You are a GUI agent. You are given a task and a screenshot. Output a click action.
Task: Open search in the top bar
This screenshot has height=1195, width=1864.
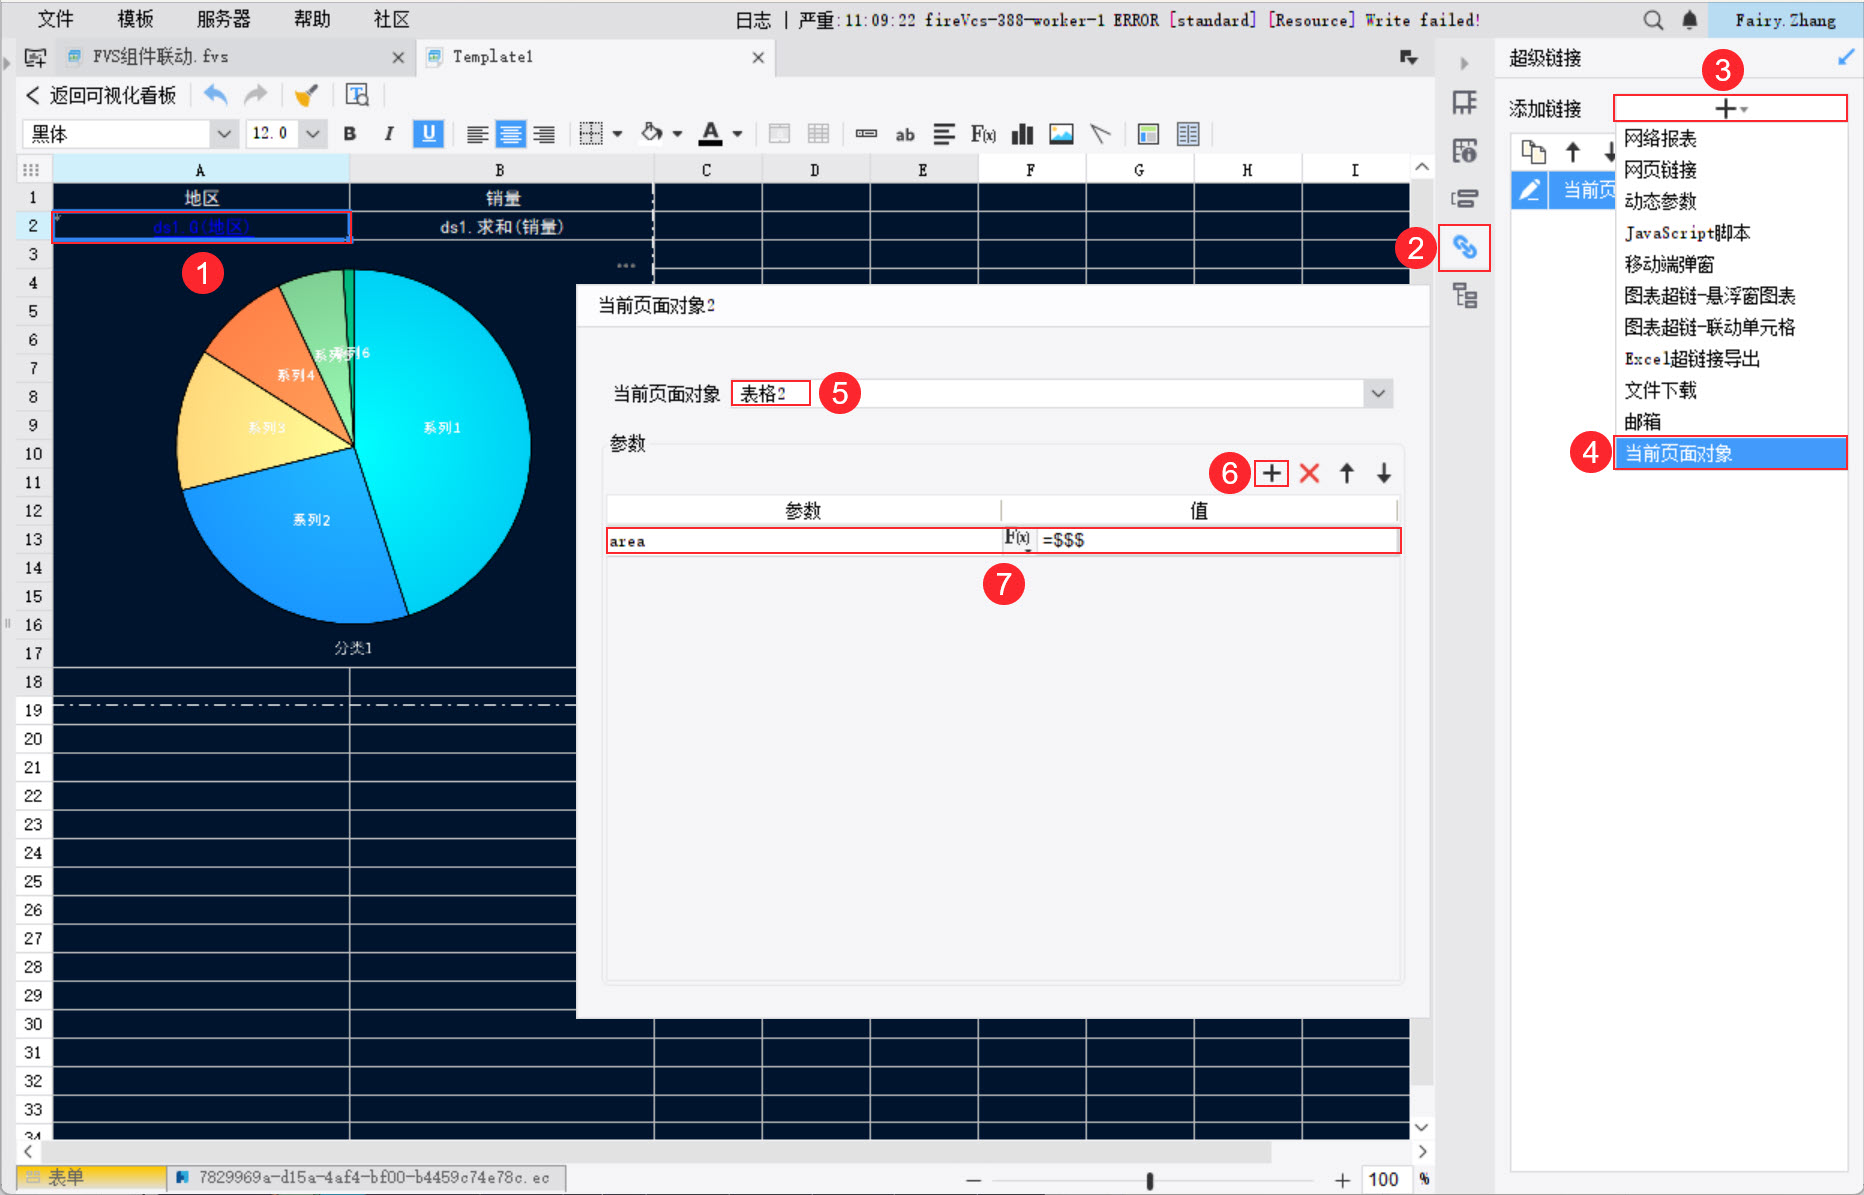point(1654,20)
